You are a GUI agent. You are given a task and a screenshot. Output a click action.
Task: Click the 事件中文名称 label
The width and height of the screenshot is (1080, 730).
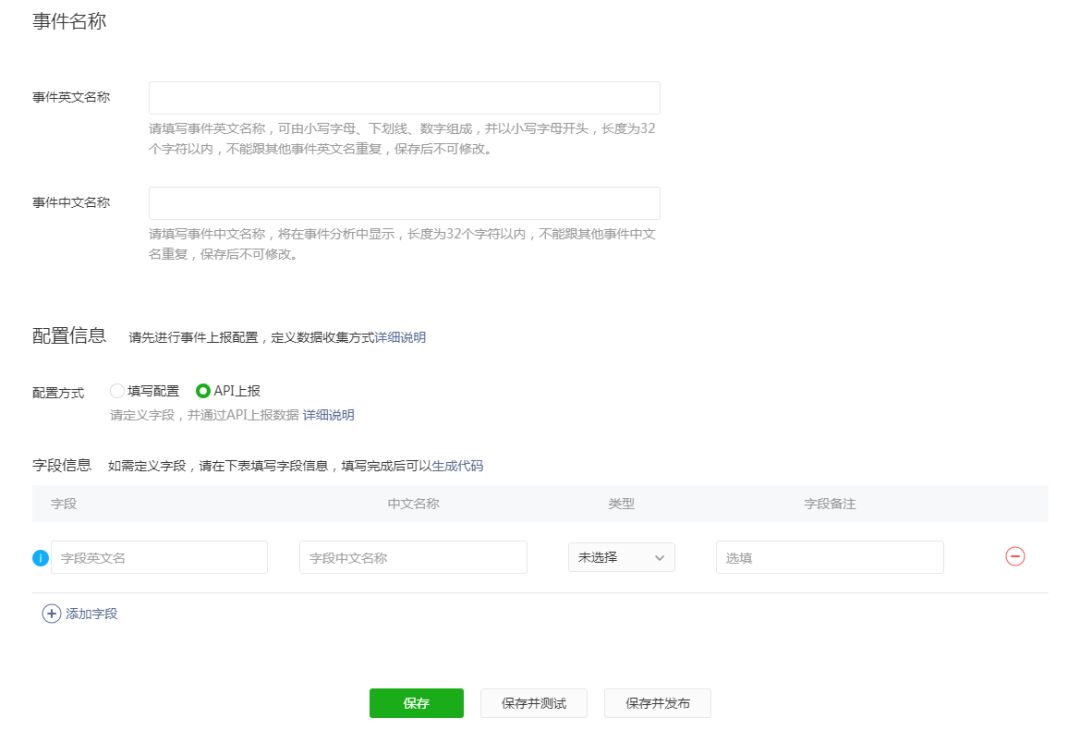(71, 202)
